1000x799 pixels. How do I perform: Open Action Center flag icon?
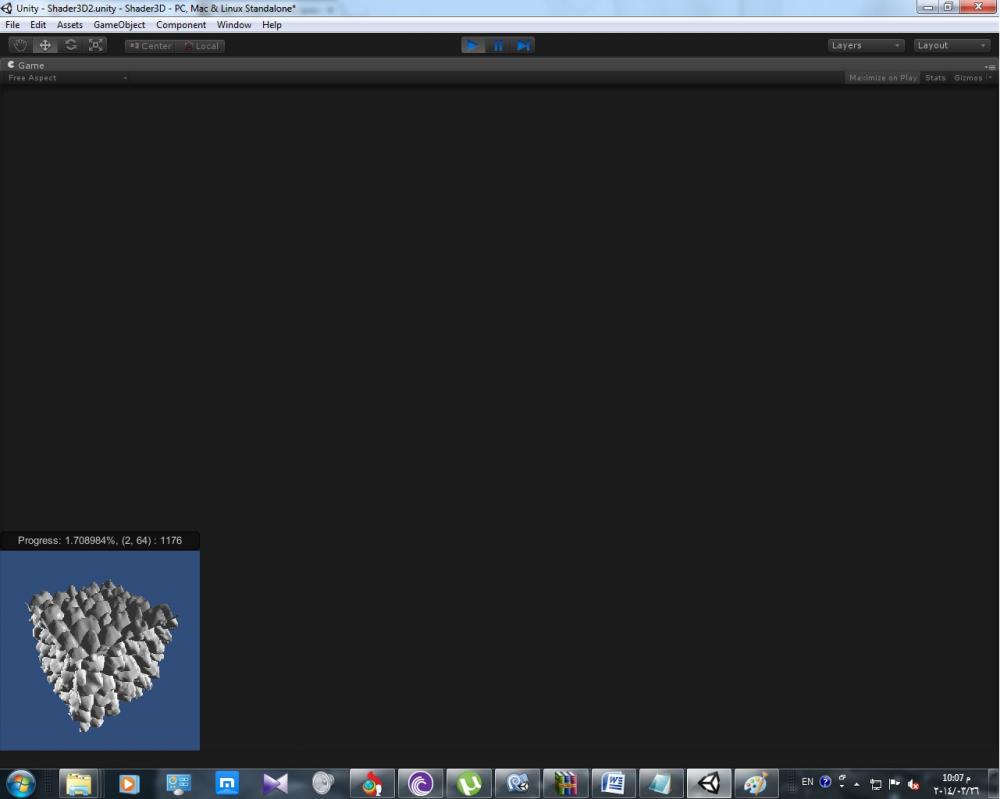(894, 784)
